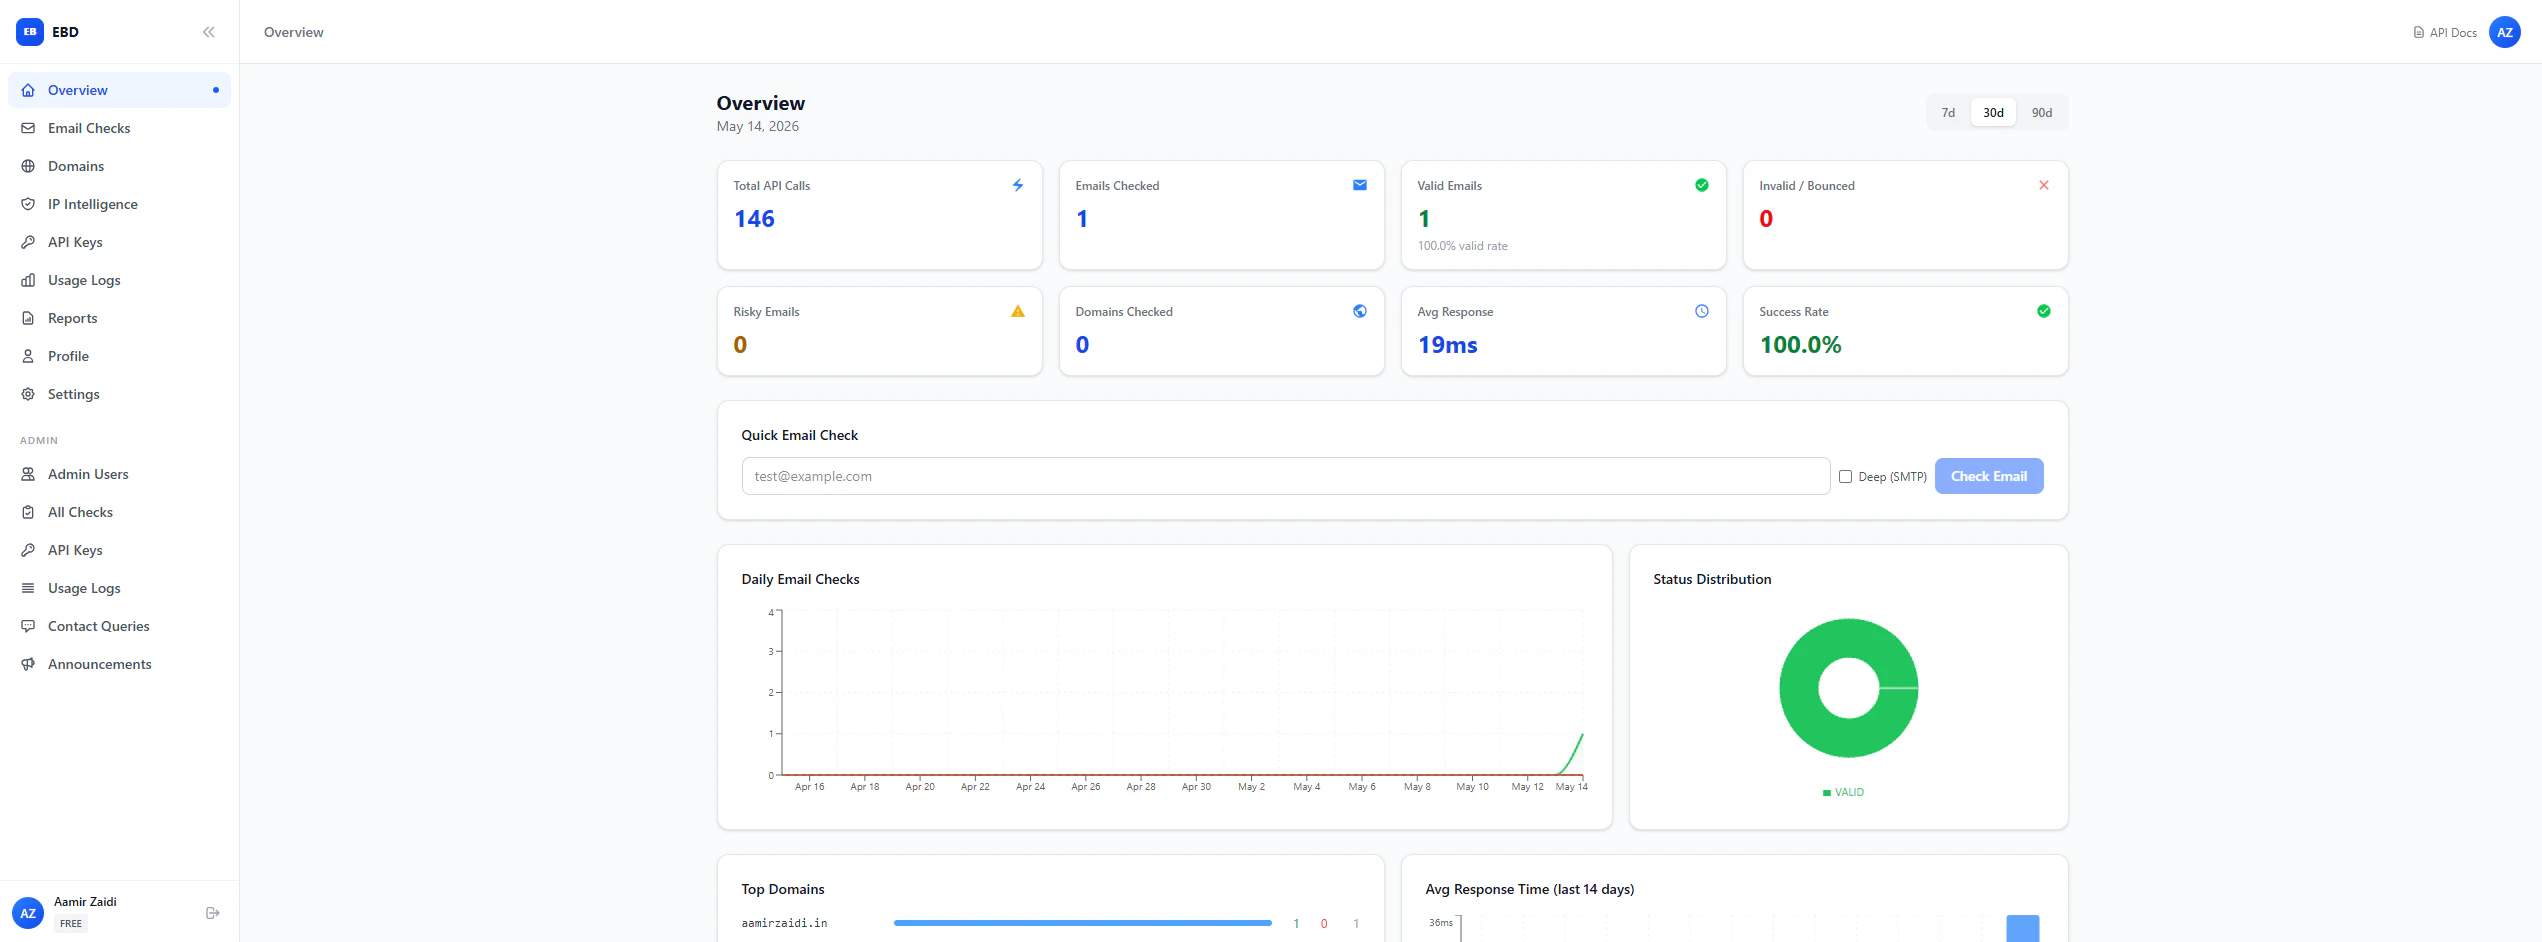2542x942 pixels.
Task: Click the admin API Keys key icon below All Checks
Action: point(28,550)
